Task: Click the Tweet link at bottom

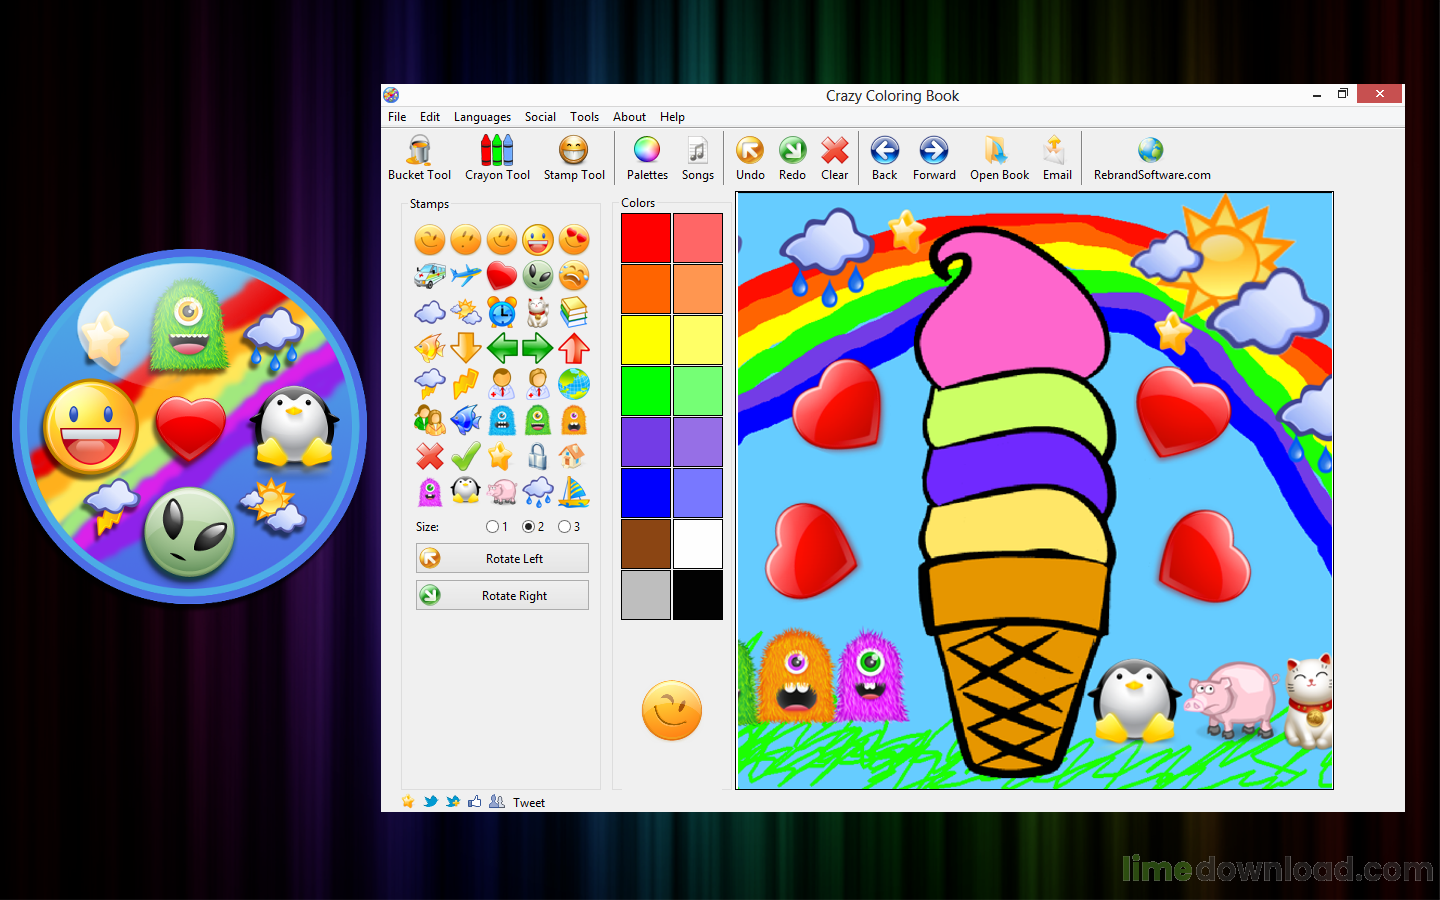Action: pyautogui.click(x=528, y=802)
